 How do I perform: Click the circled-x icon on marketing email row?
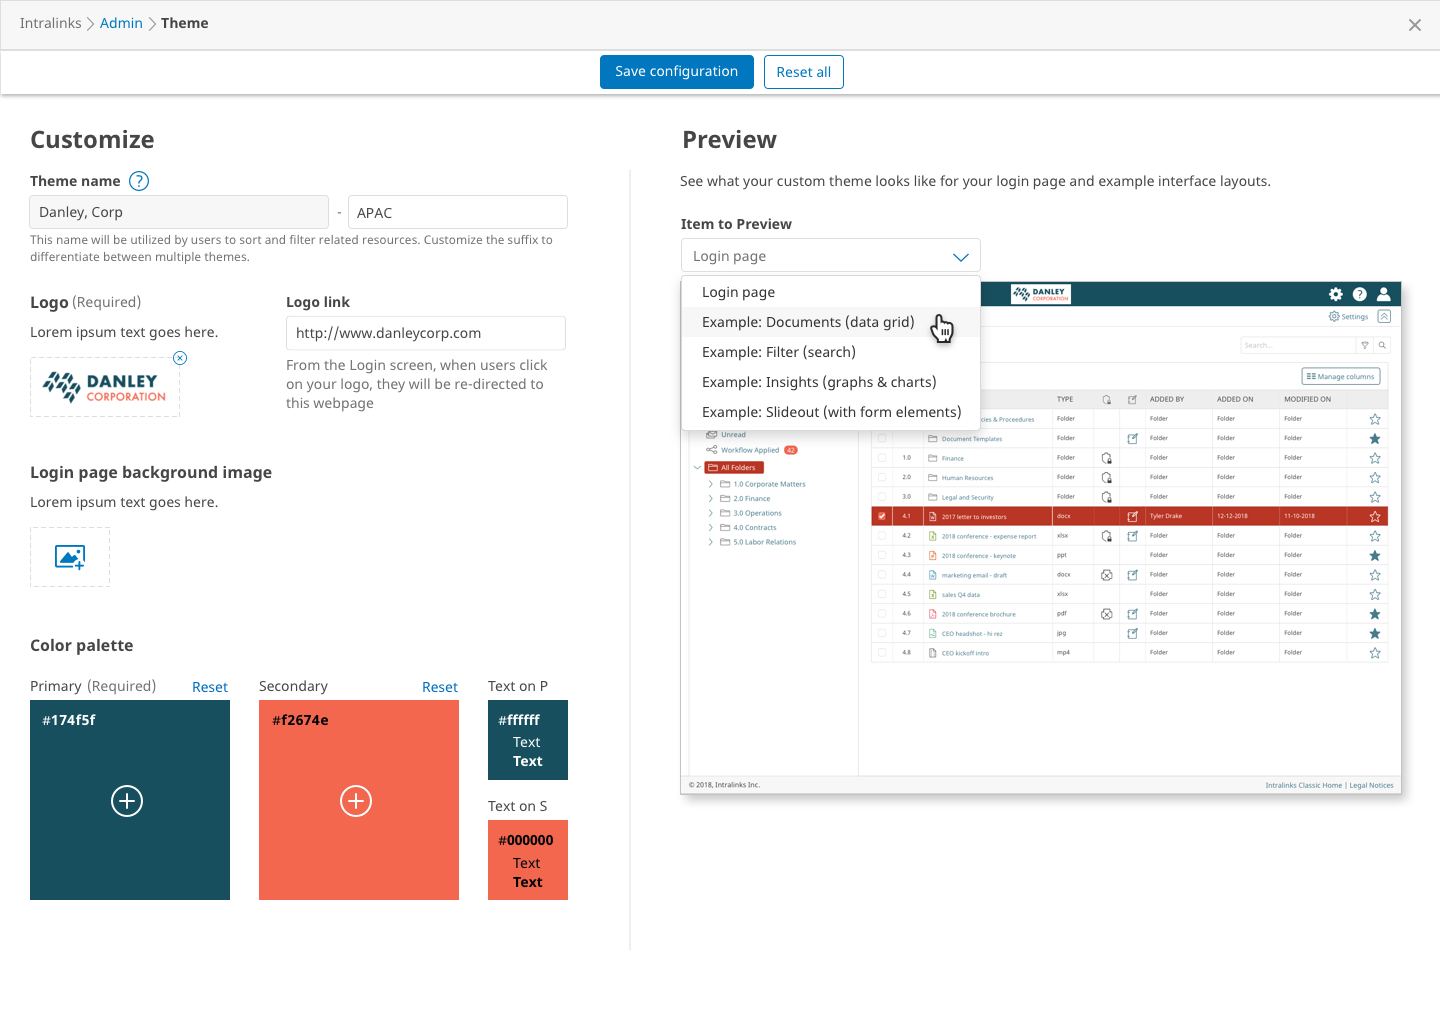pos(1107,575)
